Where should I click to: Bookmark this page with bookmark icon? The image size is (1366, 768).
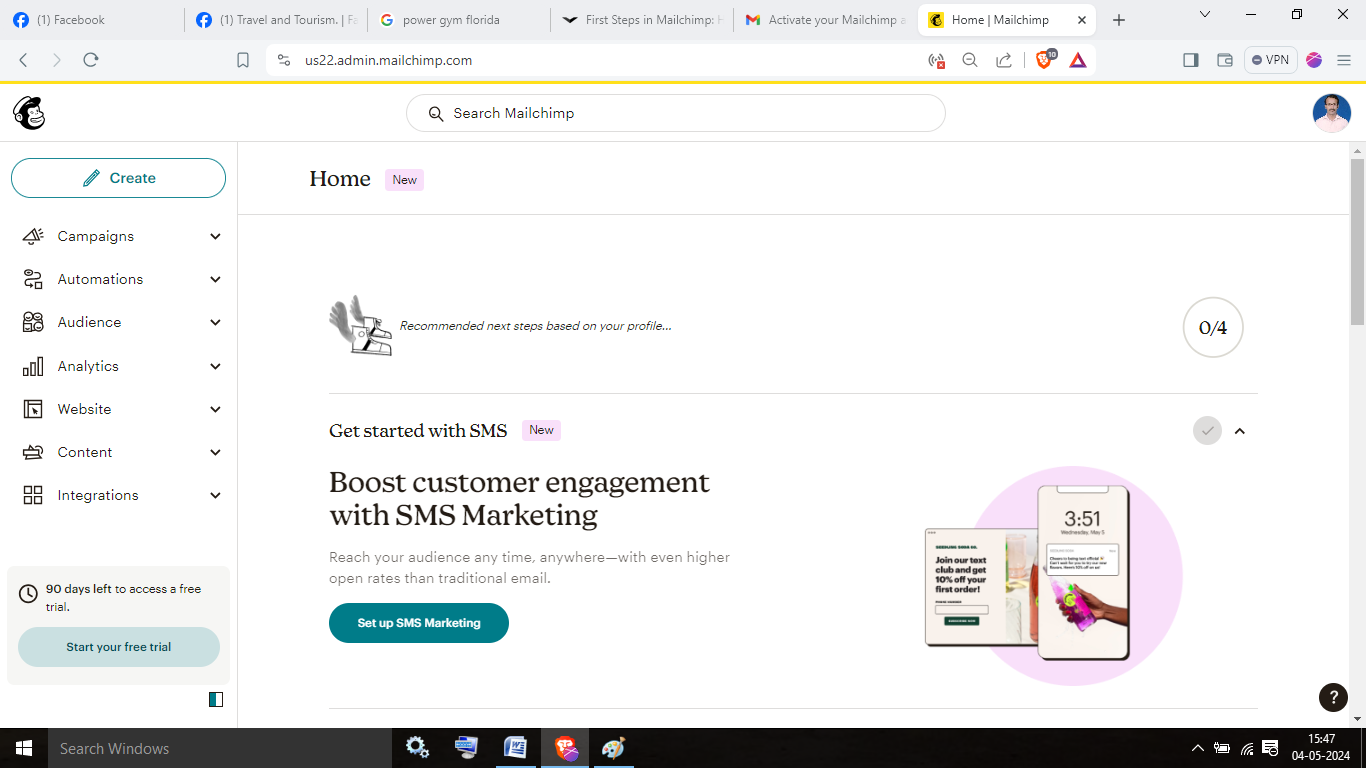243,60
